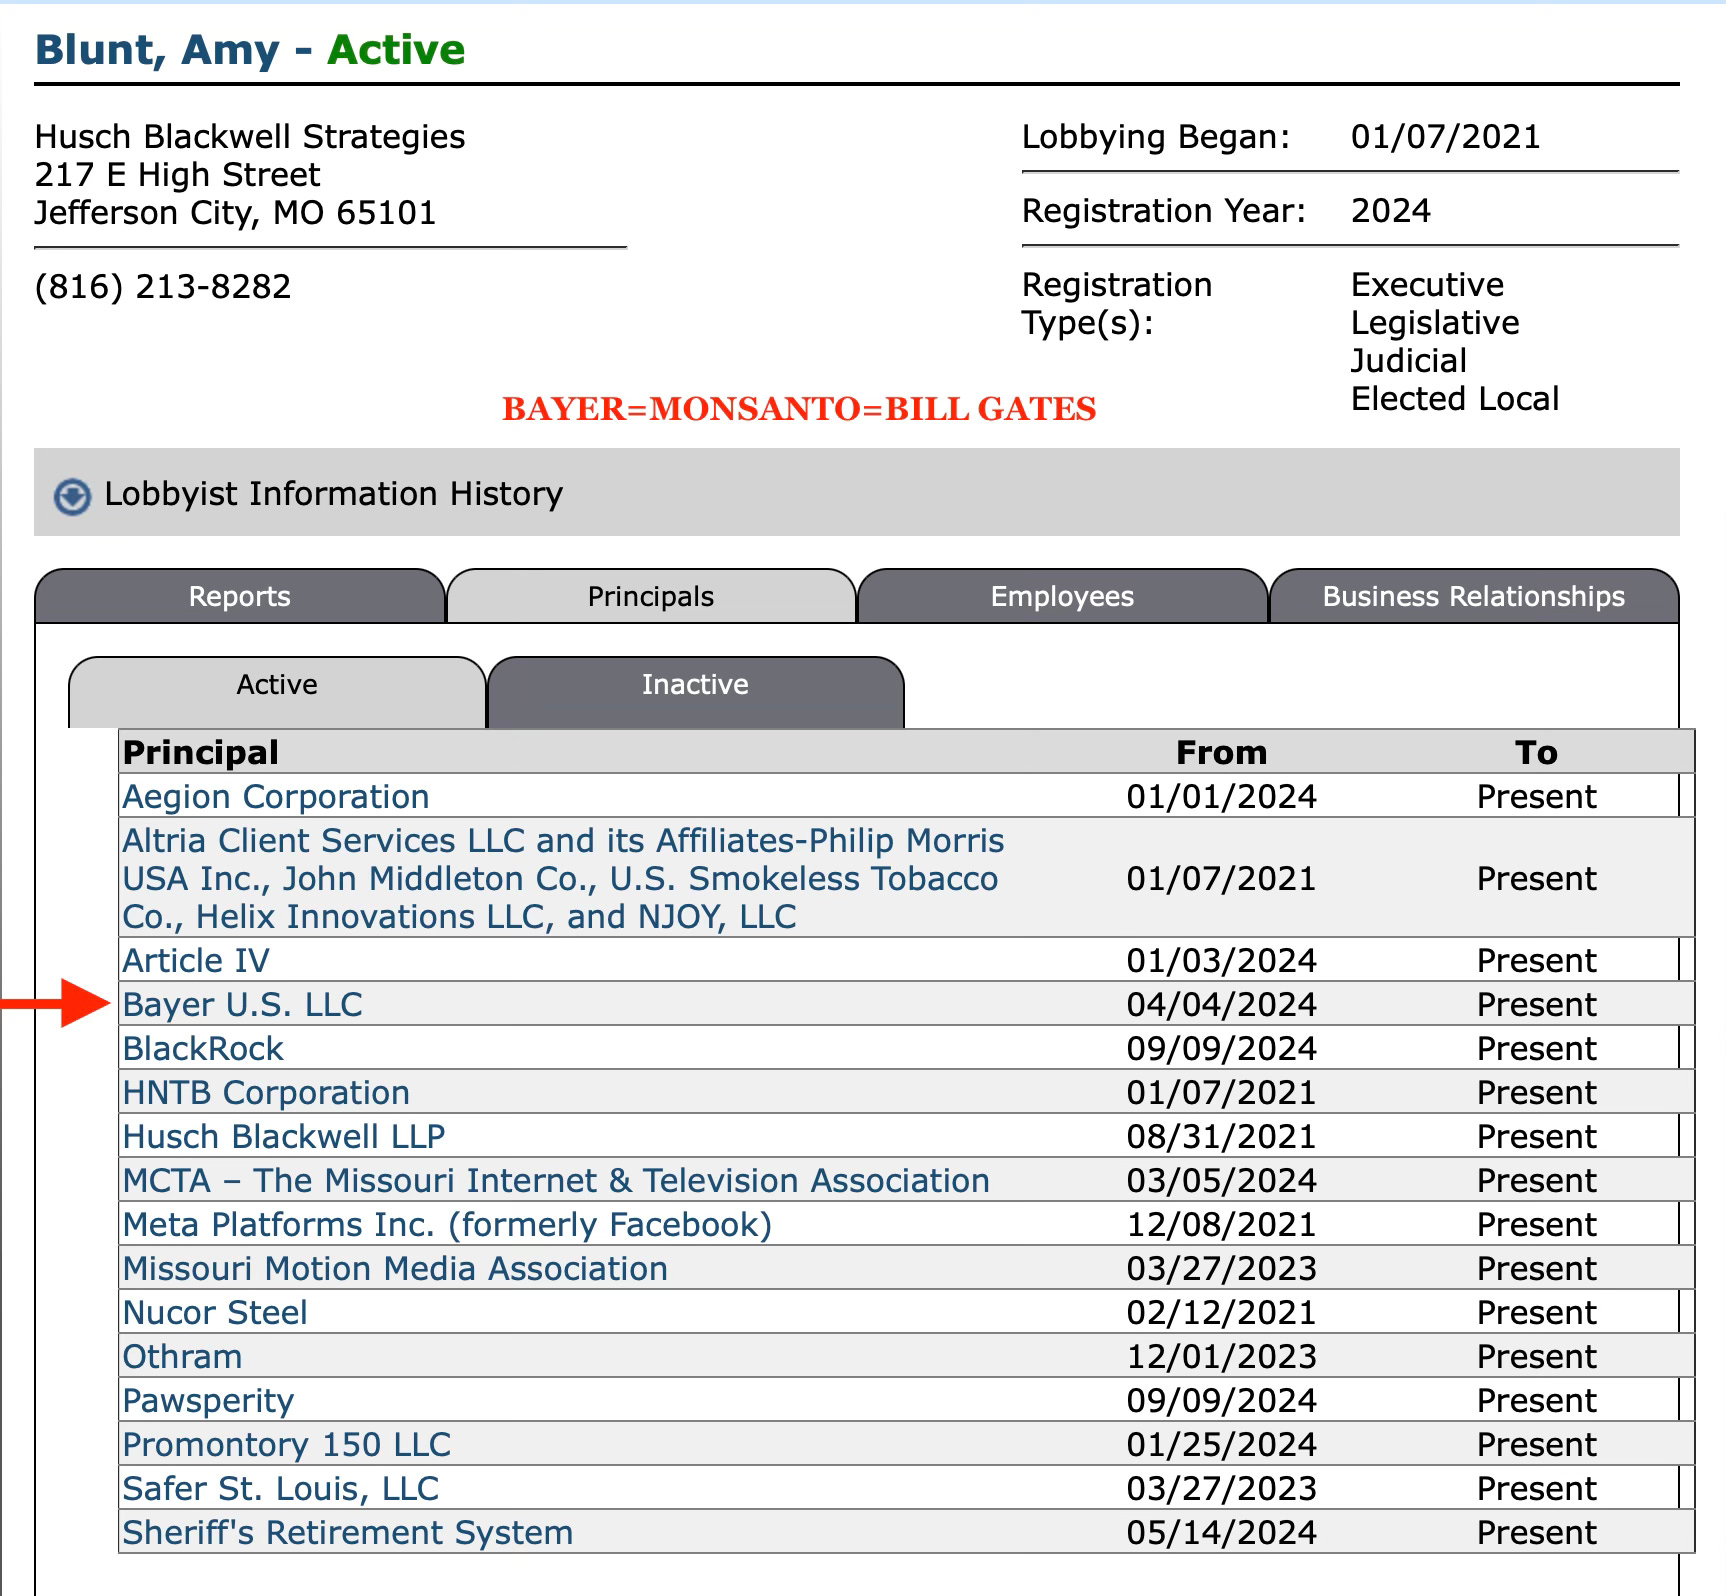Open the Bayer U.S. LLC link

pyautogui.click(x=242, y=1005)
